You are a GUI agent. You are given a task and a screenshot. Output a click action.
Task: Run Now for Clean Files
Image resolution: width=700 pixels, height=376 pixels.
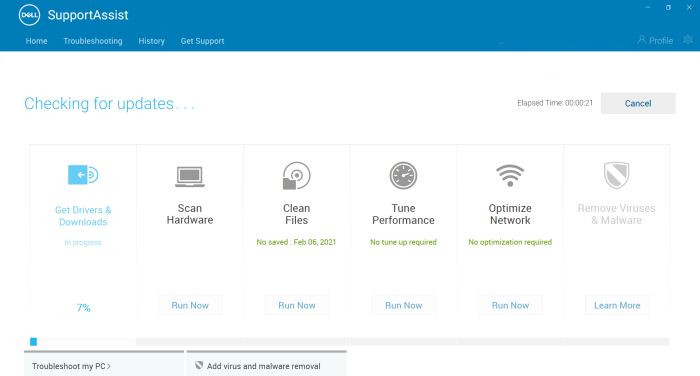(296, 305)
